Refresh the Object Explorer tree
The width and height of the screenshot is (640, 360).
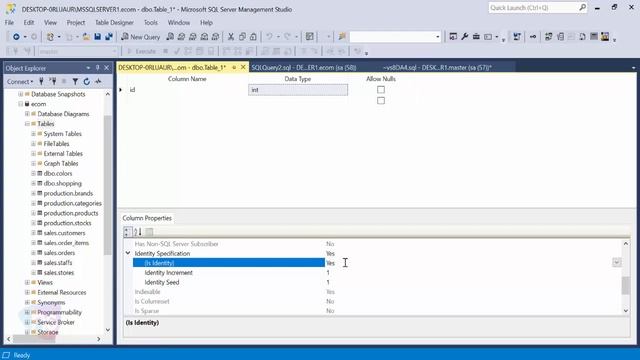pos(87,82)
